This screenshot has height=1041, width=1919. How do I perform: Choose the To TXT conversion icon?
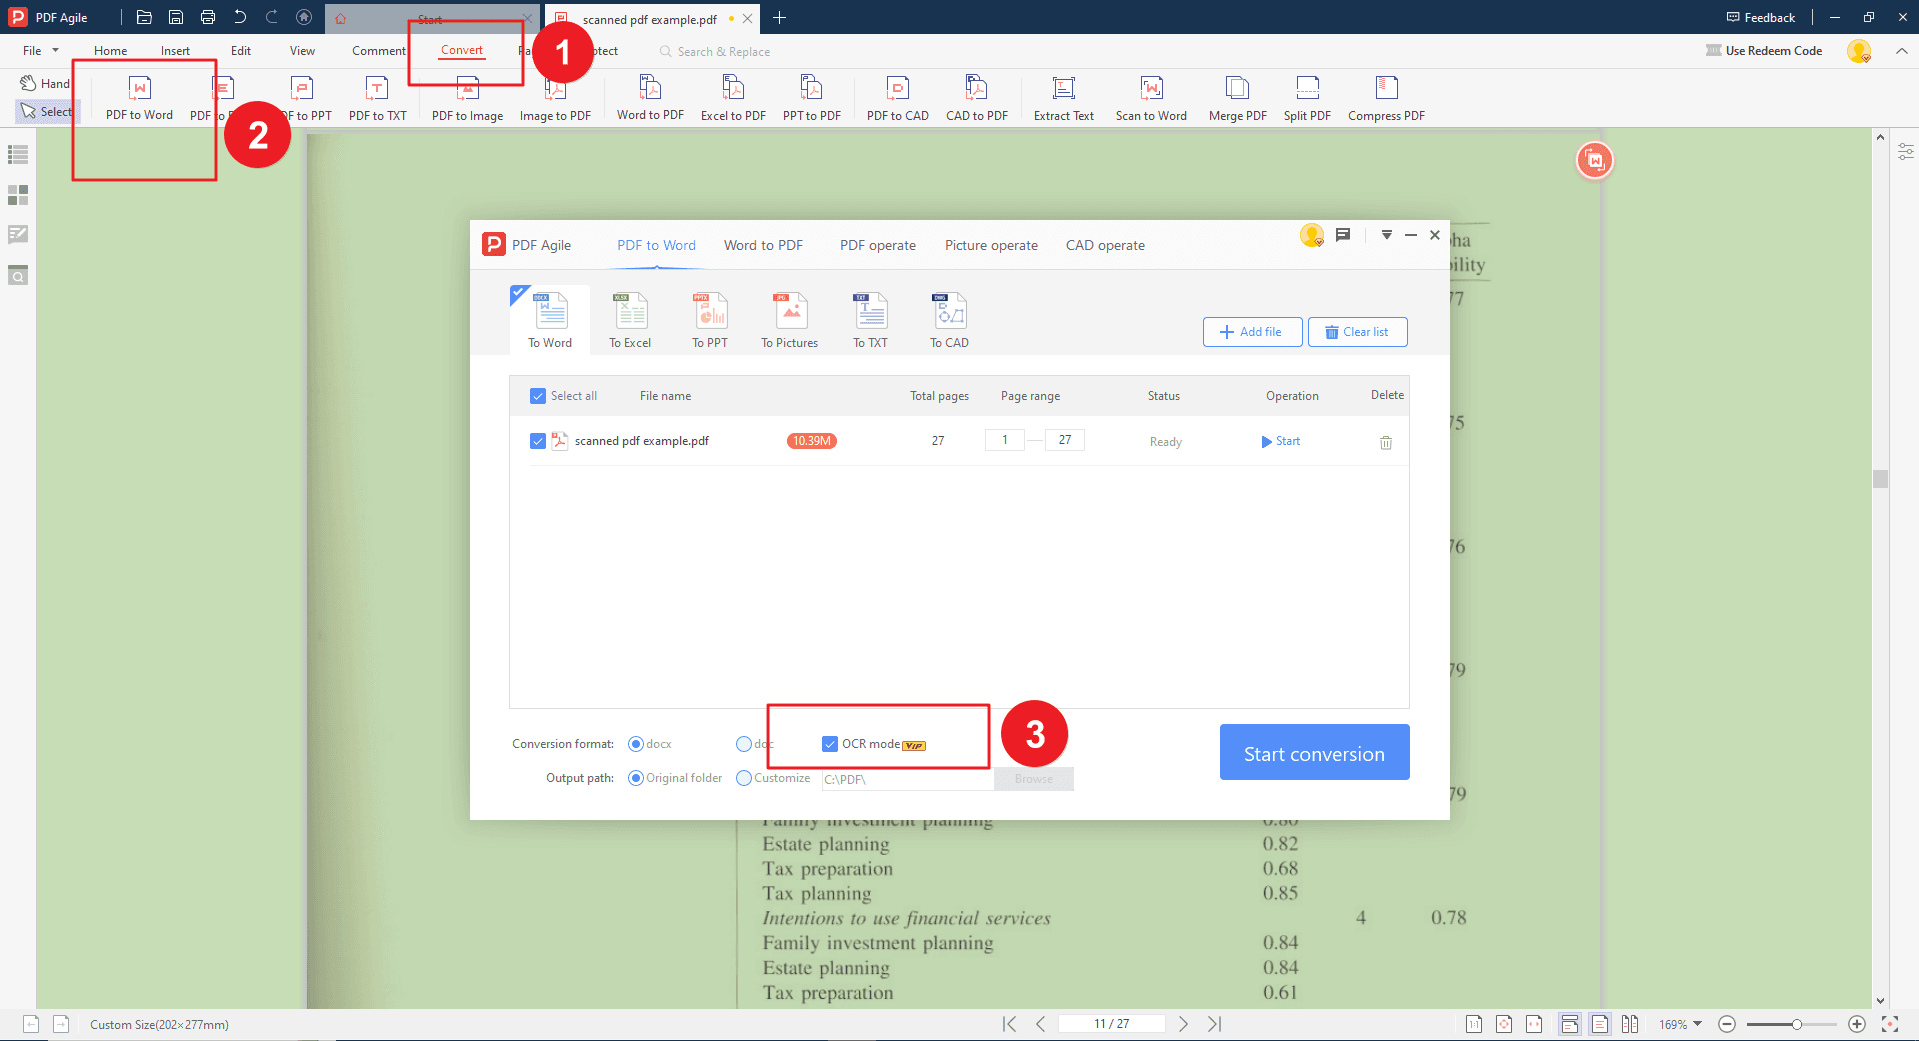(870, 320)
